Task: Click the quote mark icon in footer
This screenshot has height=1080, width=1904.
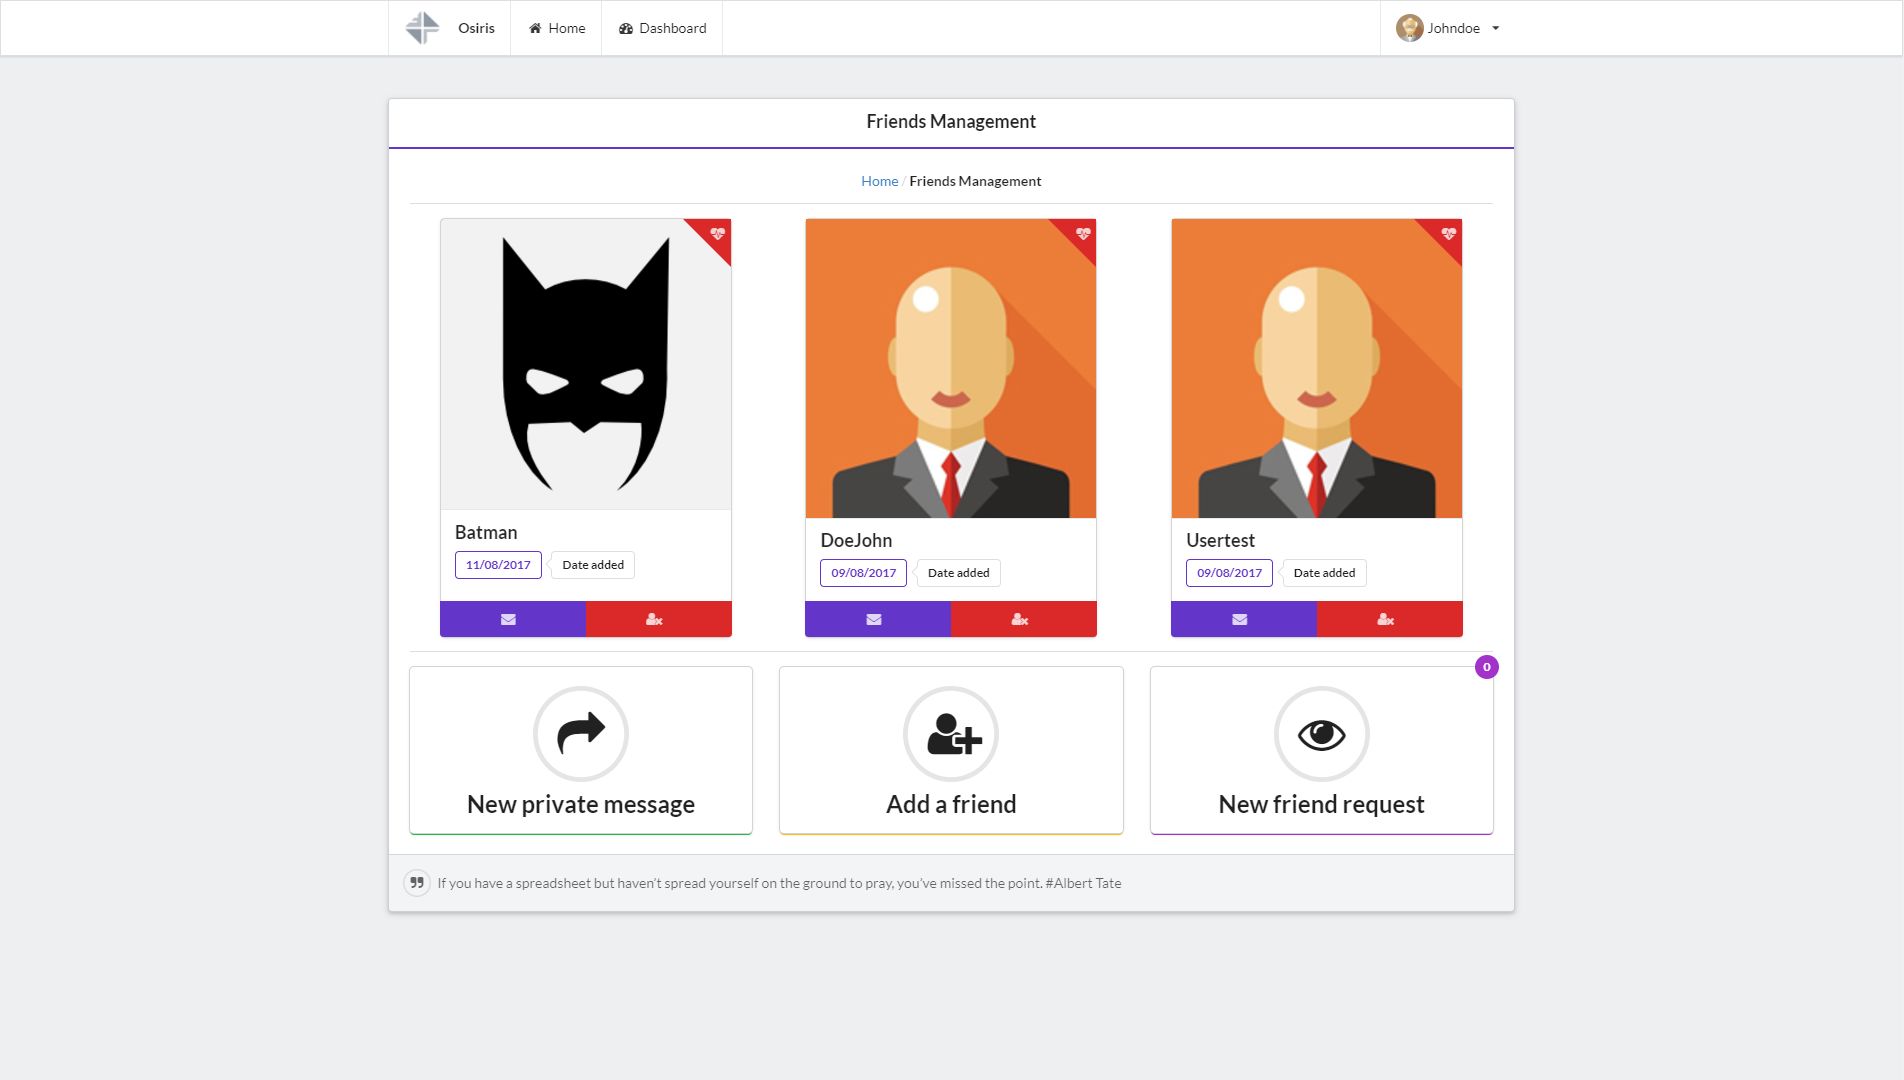Action: point(417,883)
